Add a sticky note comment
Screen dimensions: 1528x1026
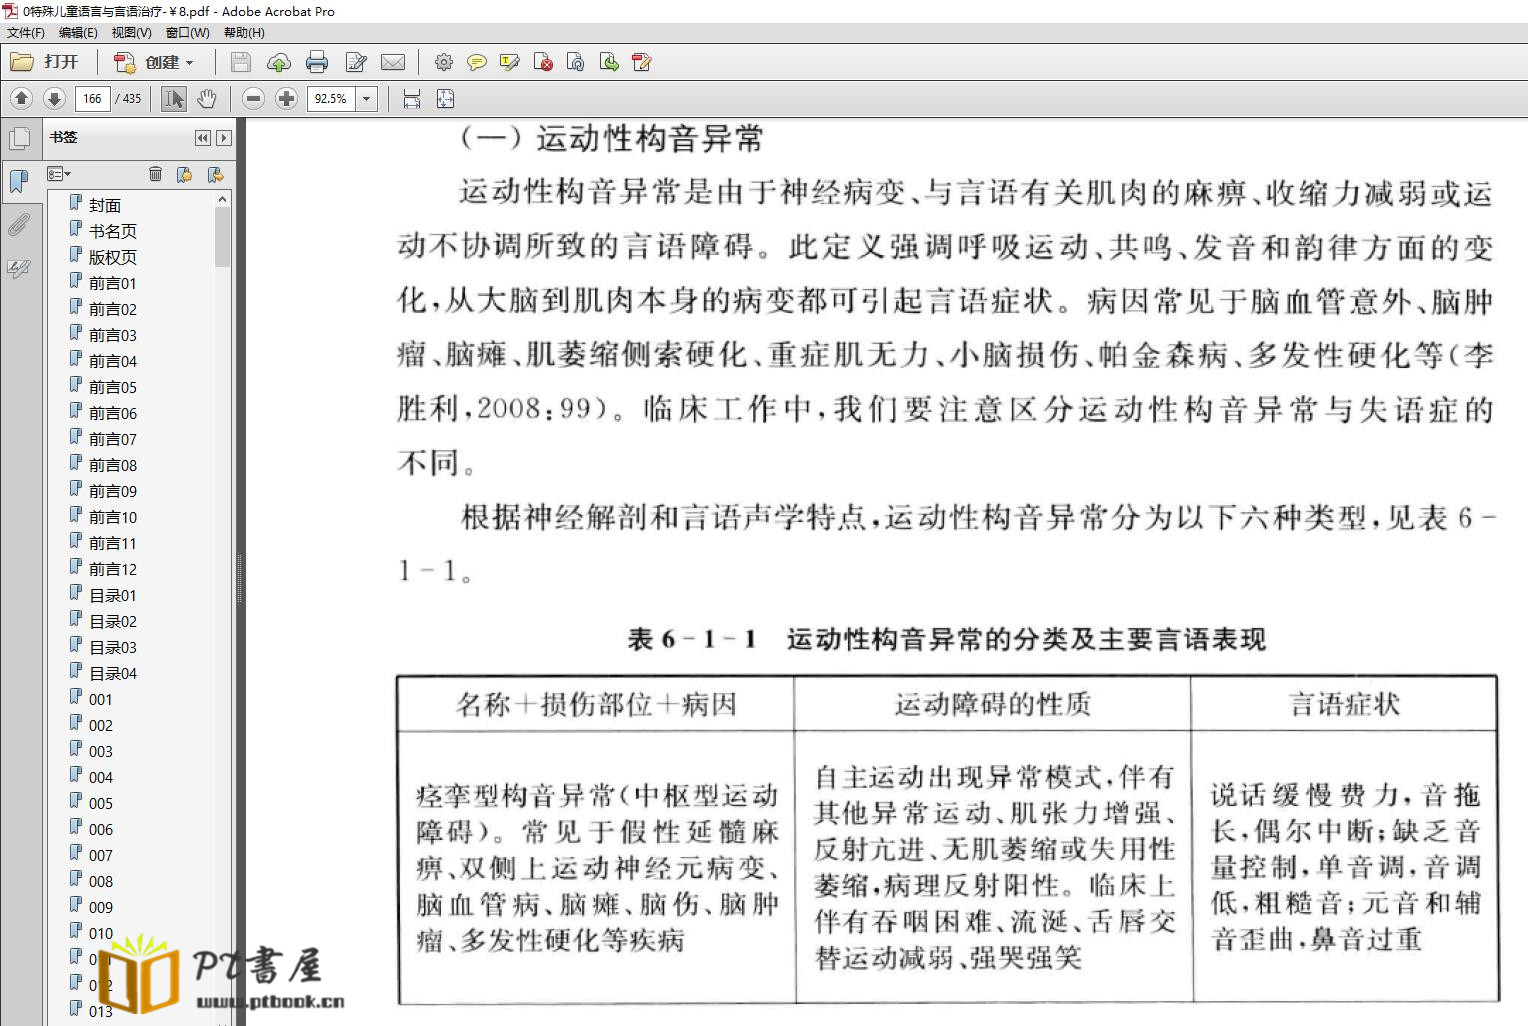pyautogui.click(x=477, y=62)
